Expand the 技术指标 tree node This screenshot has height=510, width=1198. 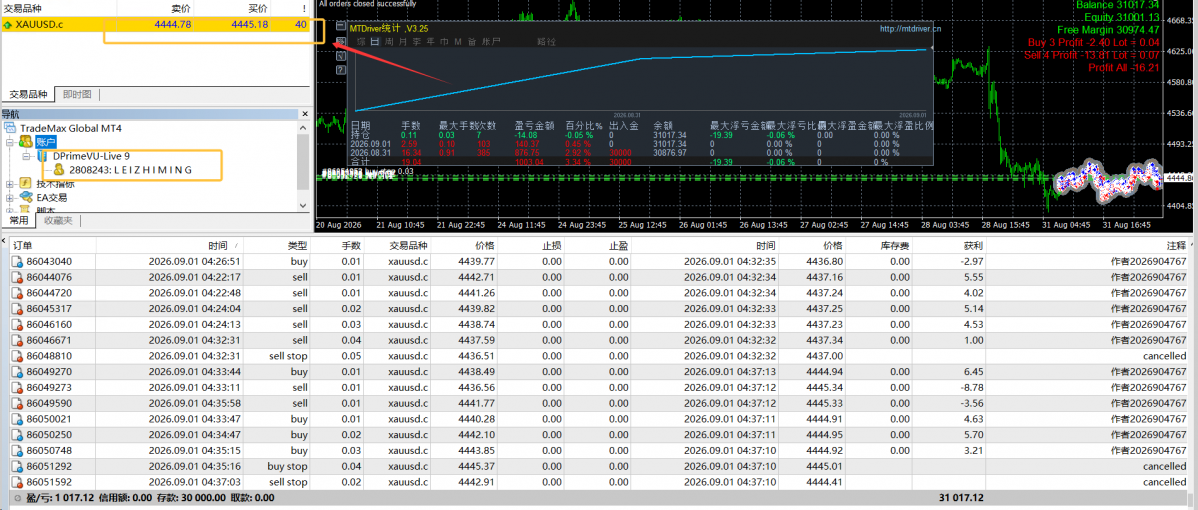[x=9, y=183]
